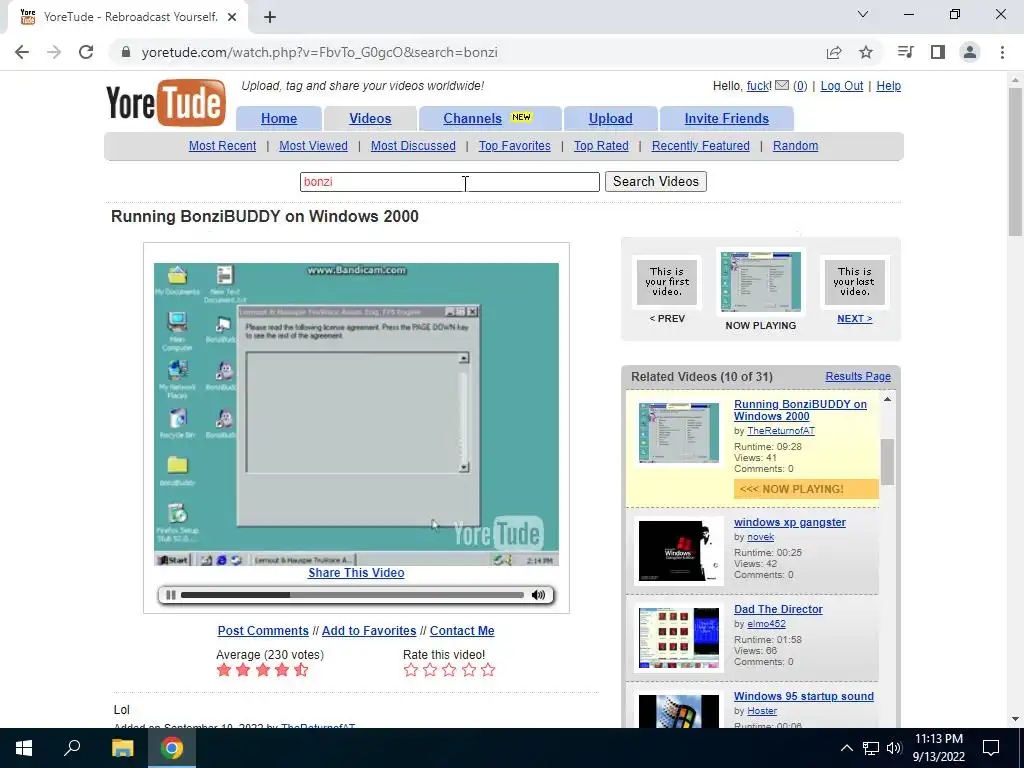
Task: Rate the video three stars
Action: (449, 670)
